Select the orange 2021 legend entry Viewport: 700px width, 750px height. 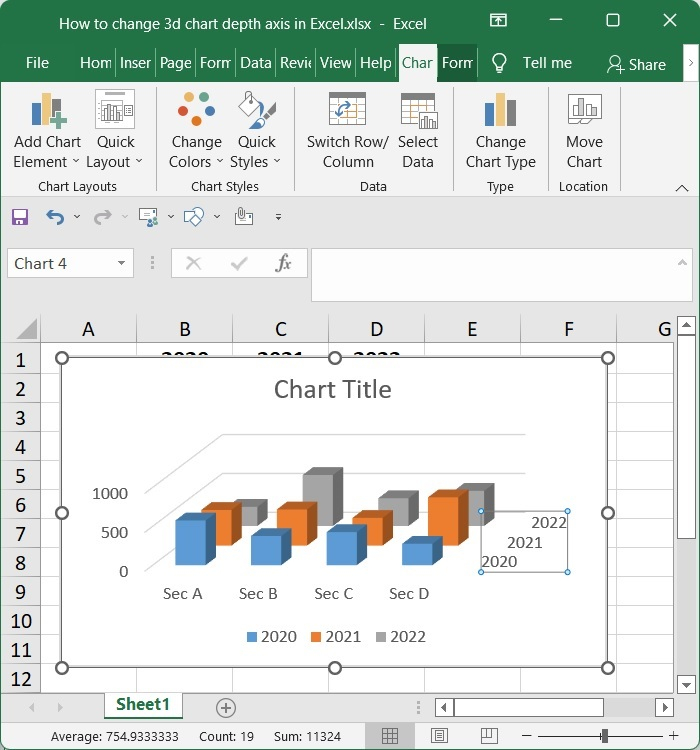coord(336,637)
